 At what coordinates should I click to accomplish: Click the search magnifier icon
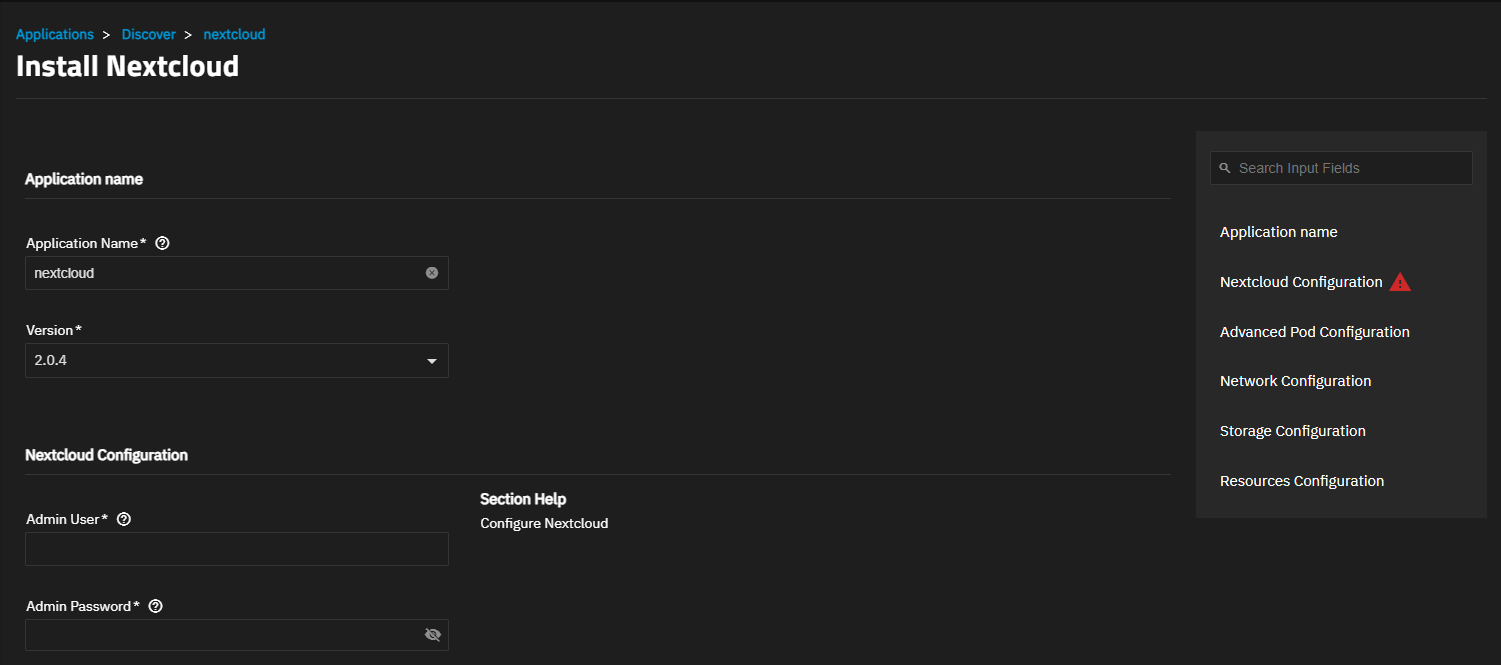click(1225, 168)
